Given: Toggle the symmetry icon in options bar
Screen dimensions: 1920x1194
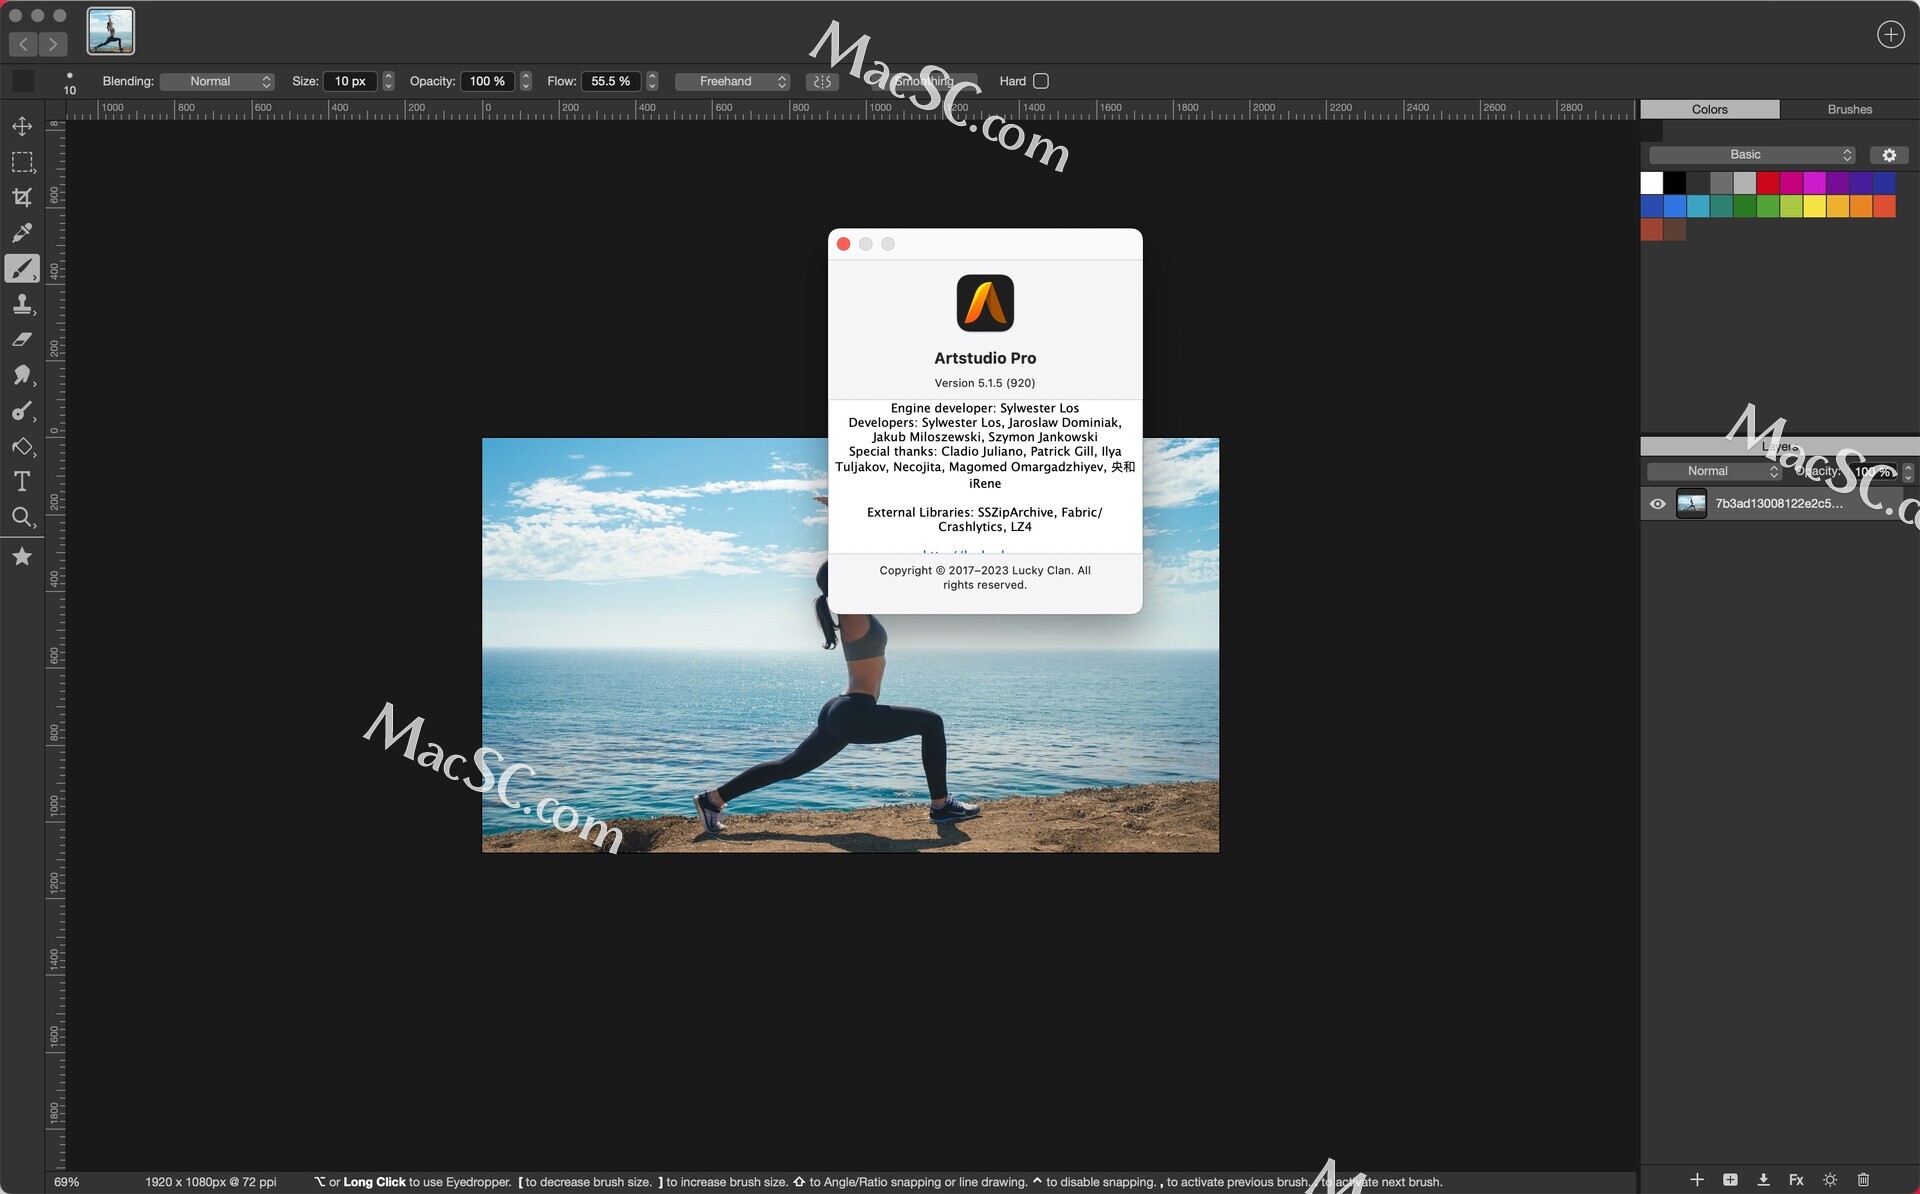Looking at the screenshot, I should (x=822, y=82).
